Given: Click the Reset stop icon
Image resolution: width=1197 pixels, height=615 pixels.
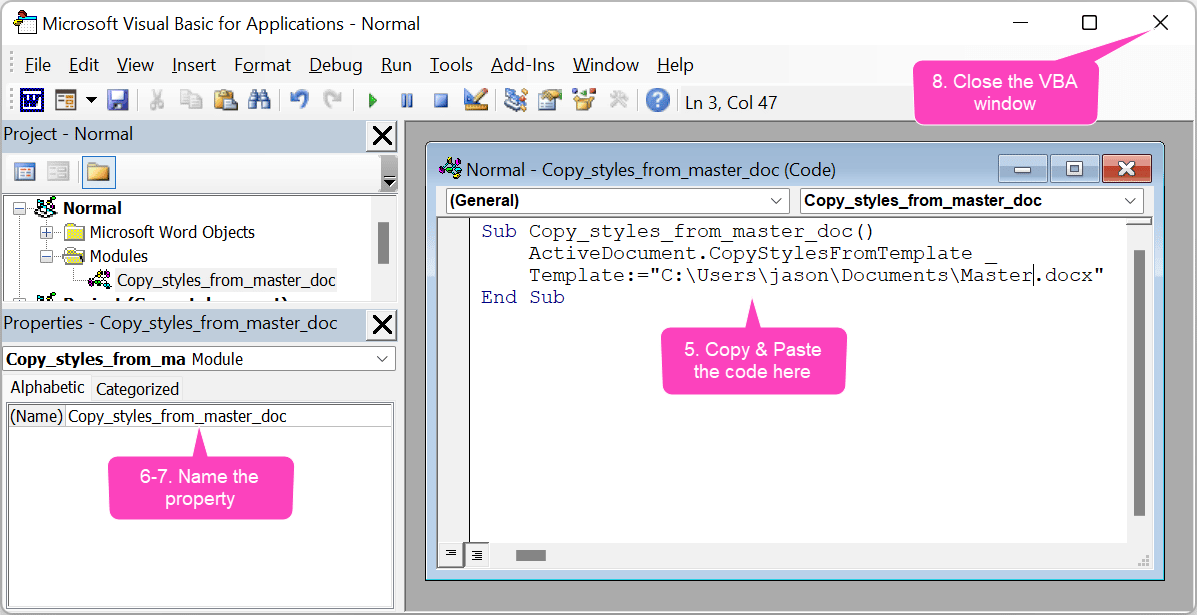Looking at the screenshot, I should 440,101.
